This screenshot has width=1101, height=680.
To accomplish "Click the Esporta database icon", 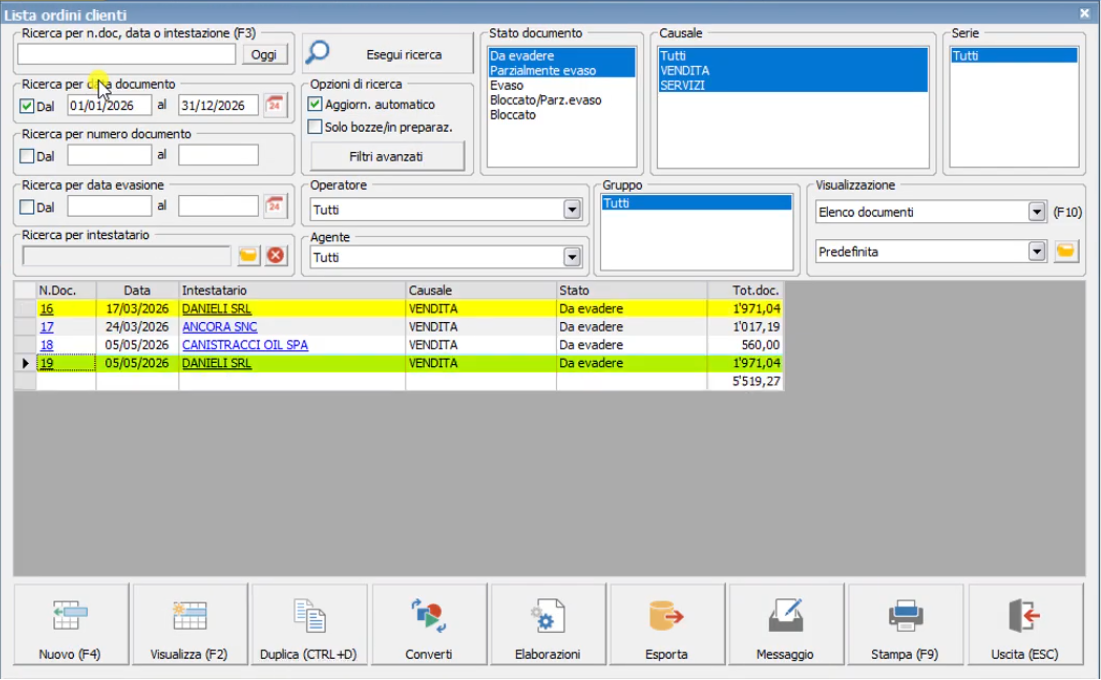I will click(666, 615).
